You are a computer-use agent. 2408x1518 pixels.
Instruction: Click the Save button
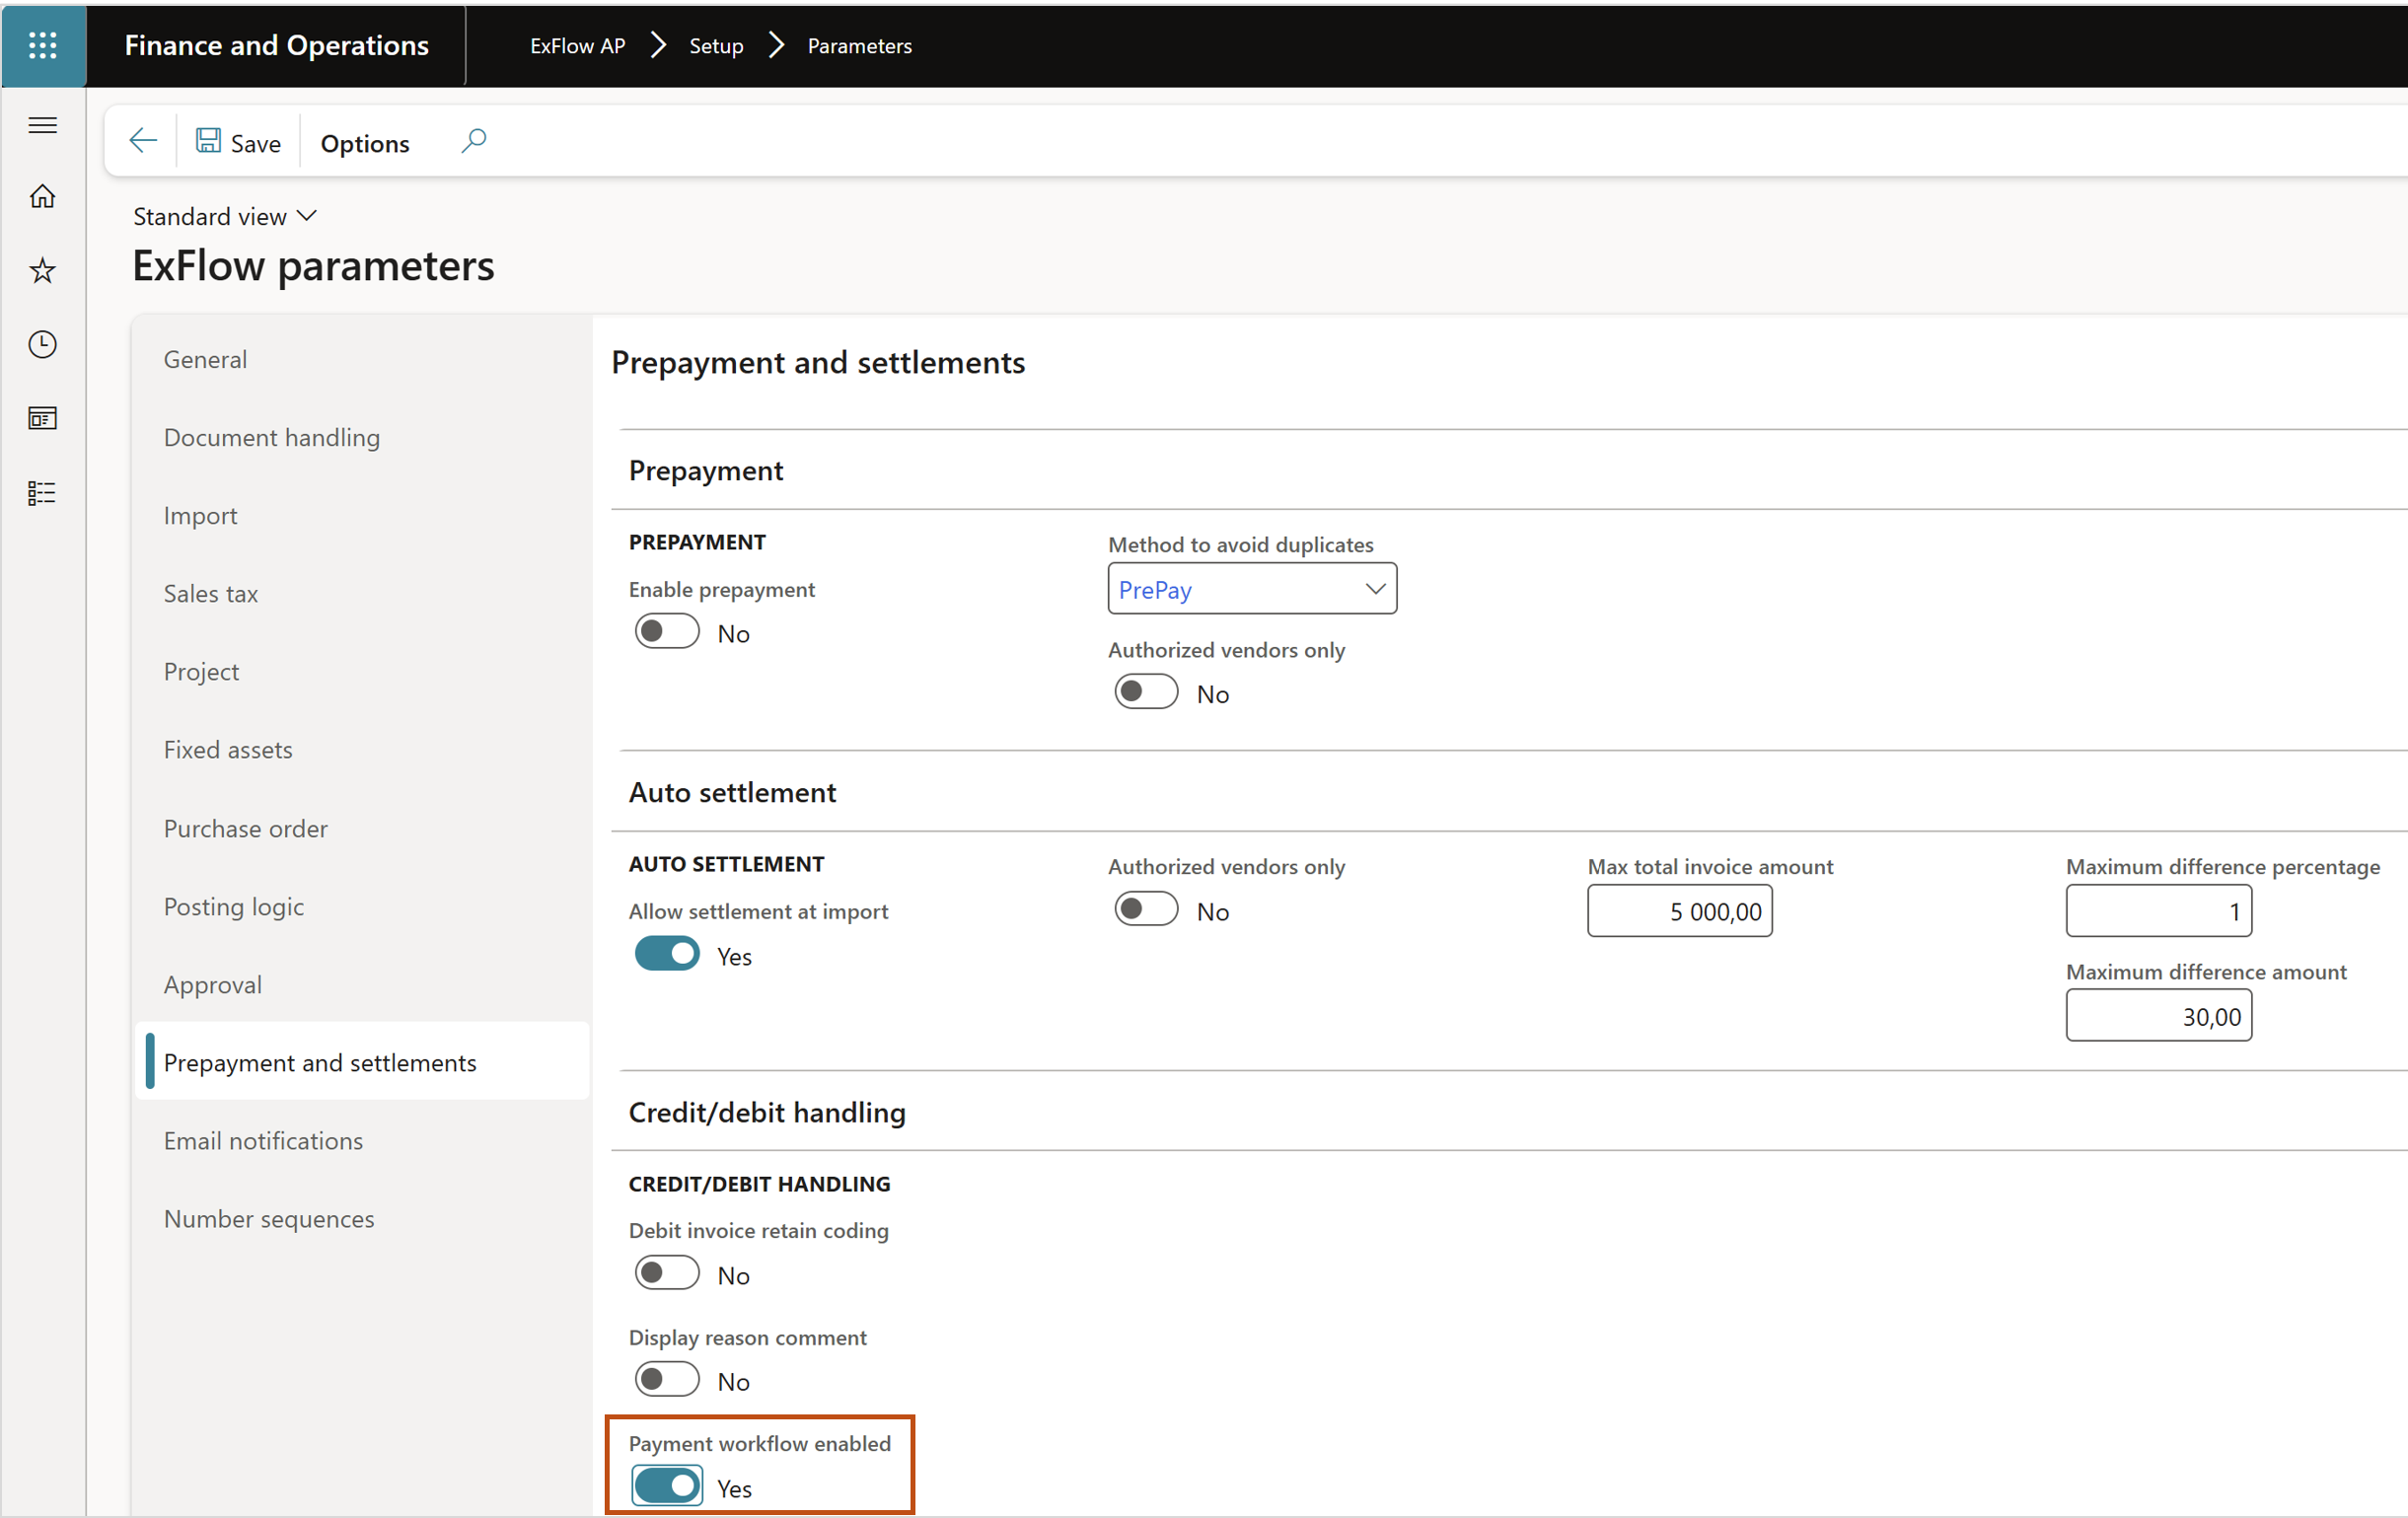pos(238,142)
